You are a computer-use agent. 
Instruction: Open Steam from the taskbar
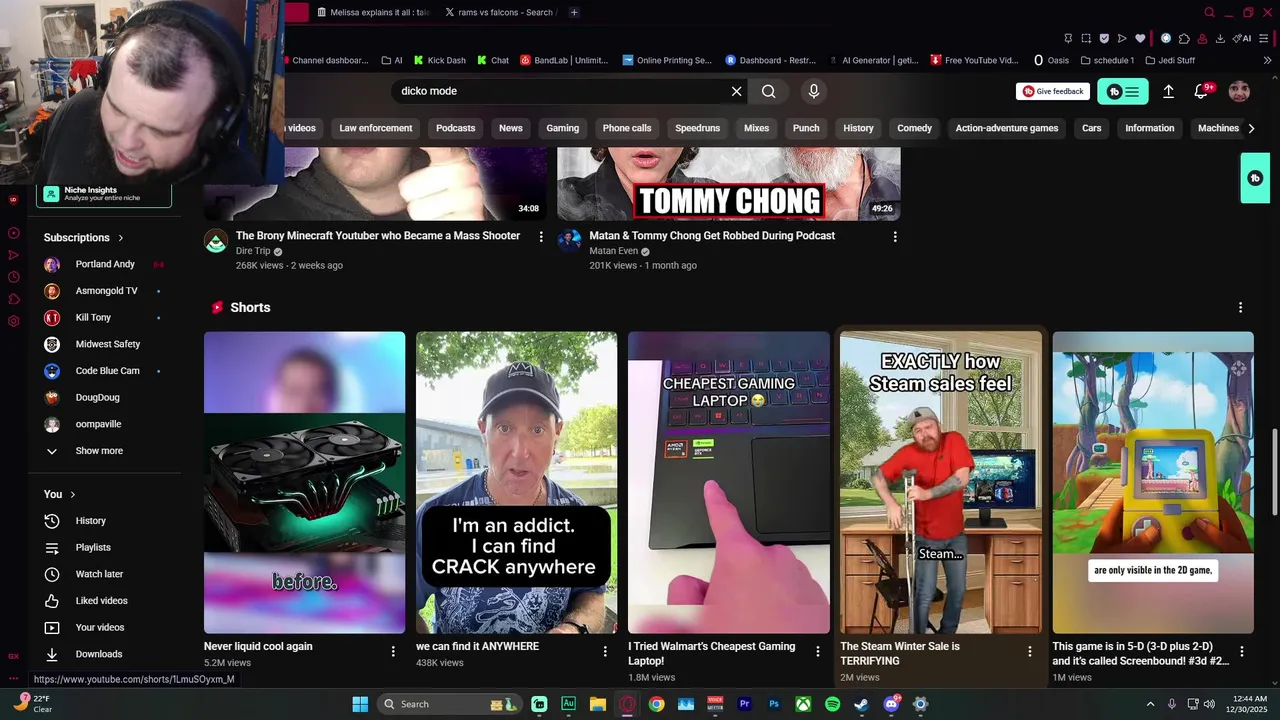pyautogui.click(x=861, y=704)
